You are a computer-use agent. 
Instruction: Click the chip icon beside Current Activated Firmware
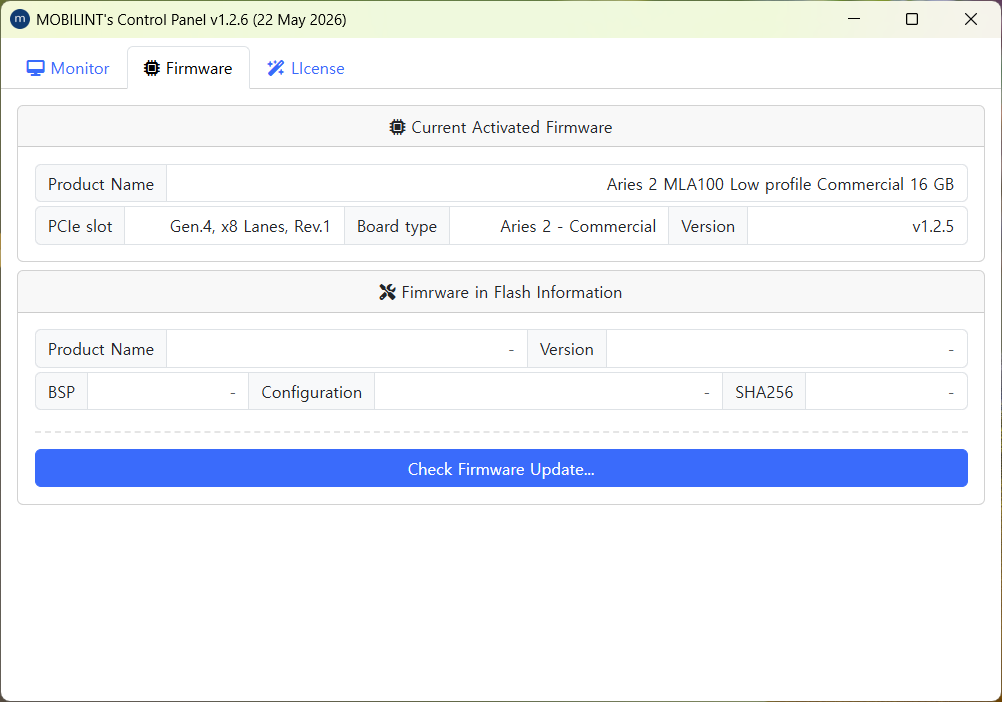[397, 127]
